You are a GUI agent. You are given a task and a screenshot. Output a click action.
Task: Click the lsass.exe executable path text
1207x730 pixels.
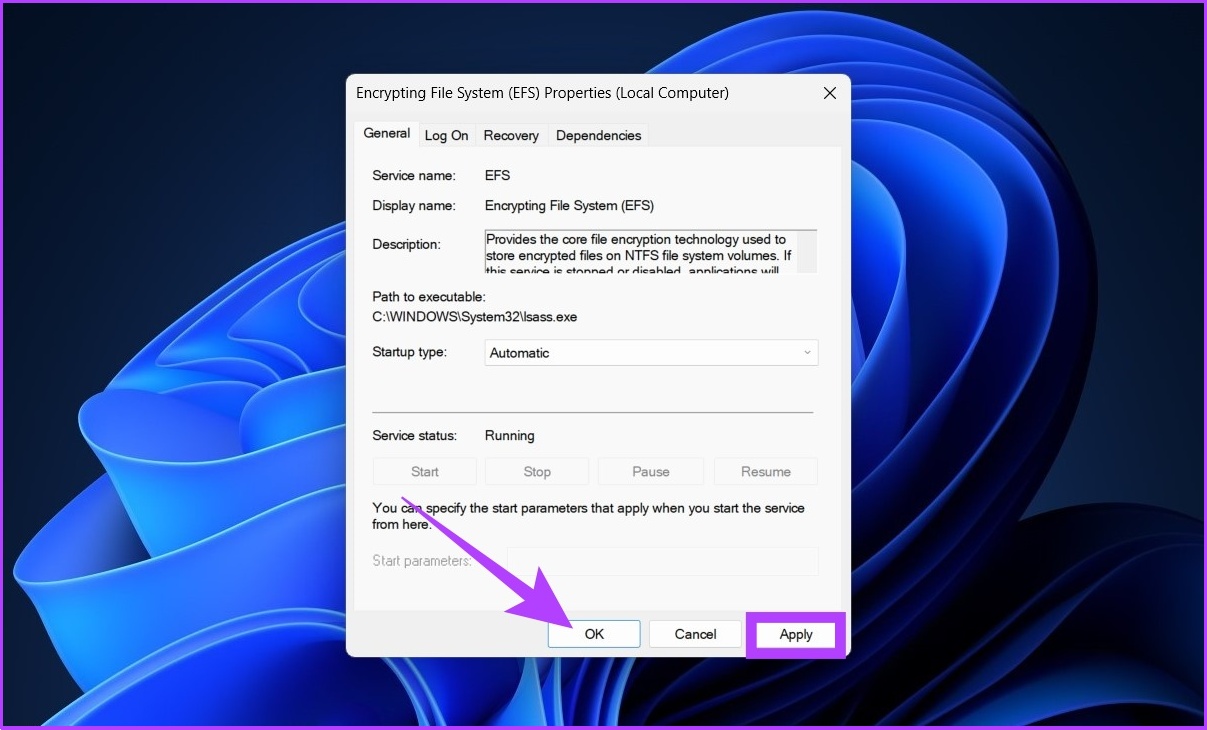[x=474, y=317]
